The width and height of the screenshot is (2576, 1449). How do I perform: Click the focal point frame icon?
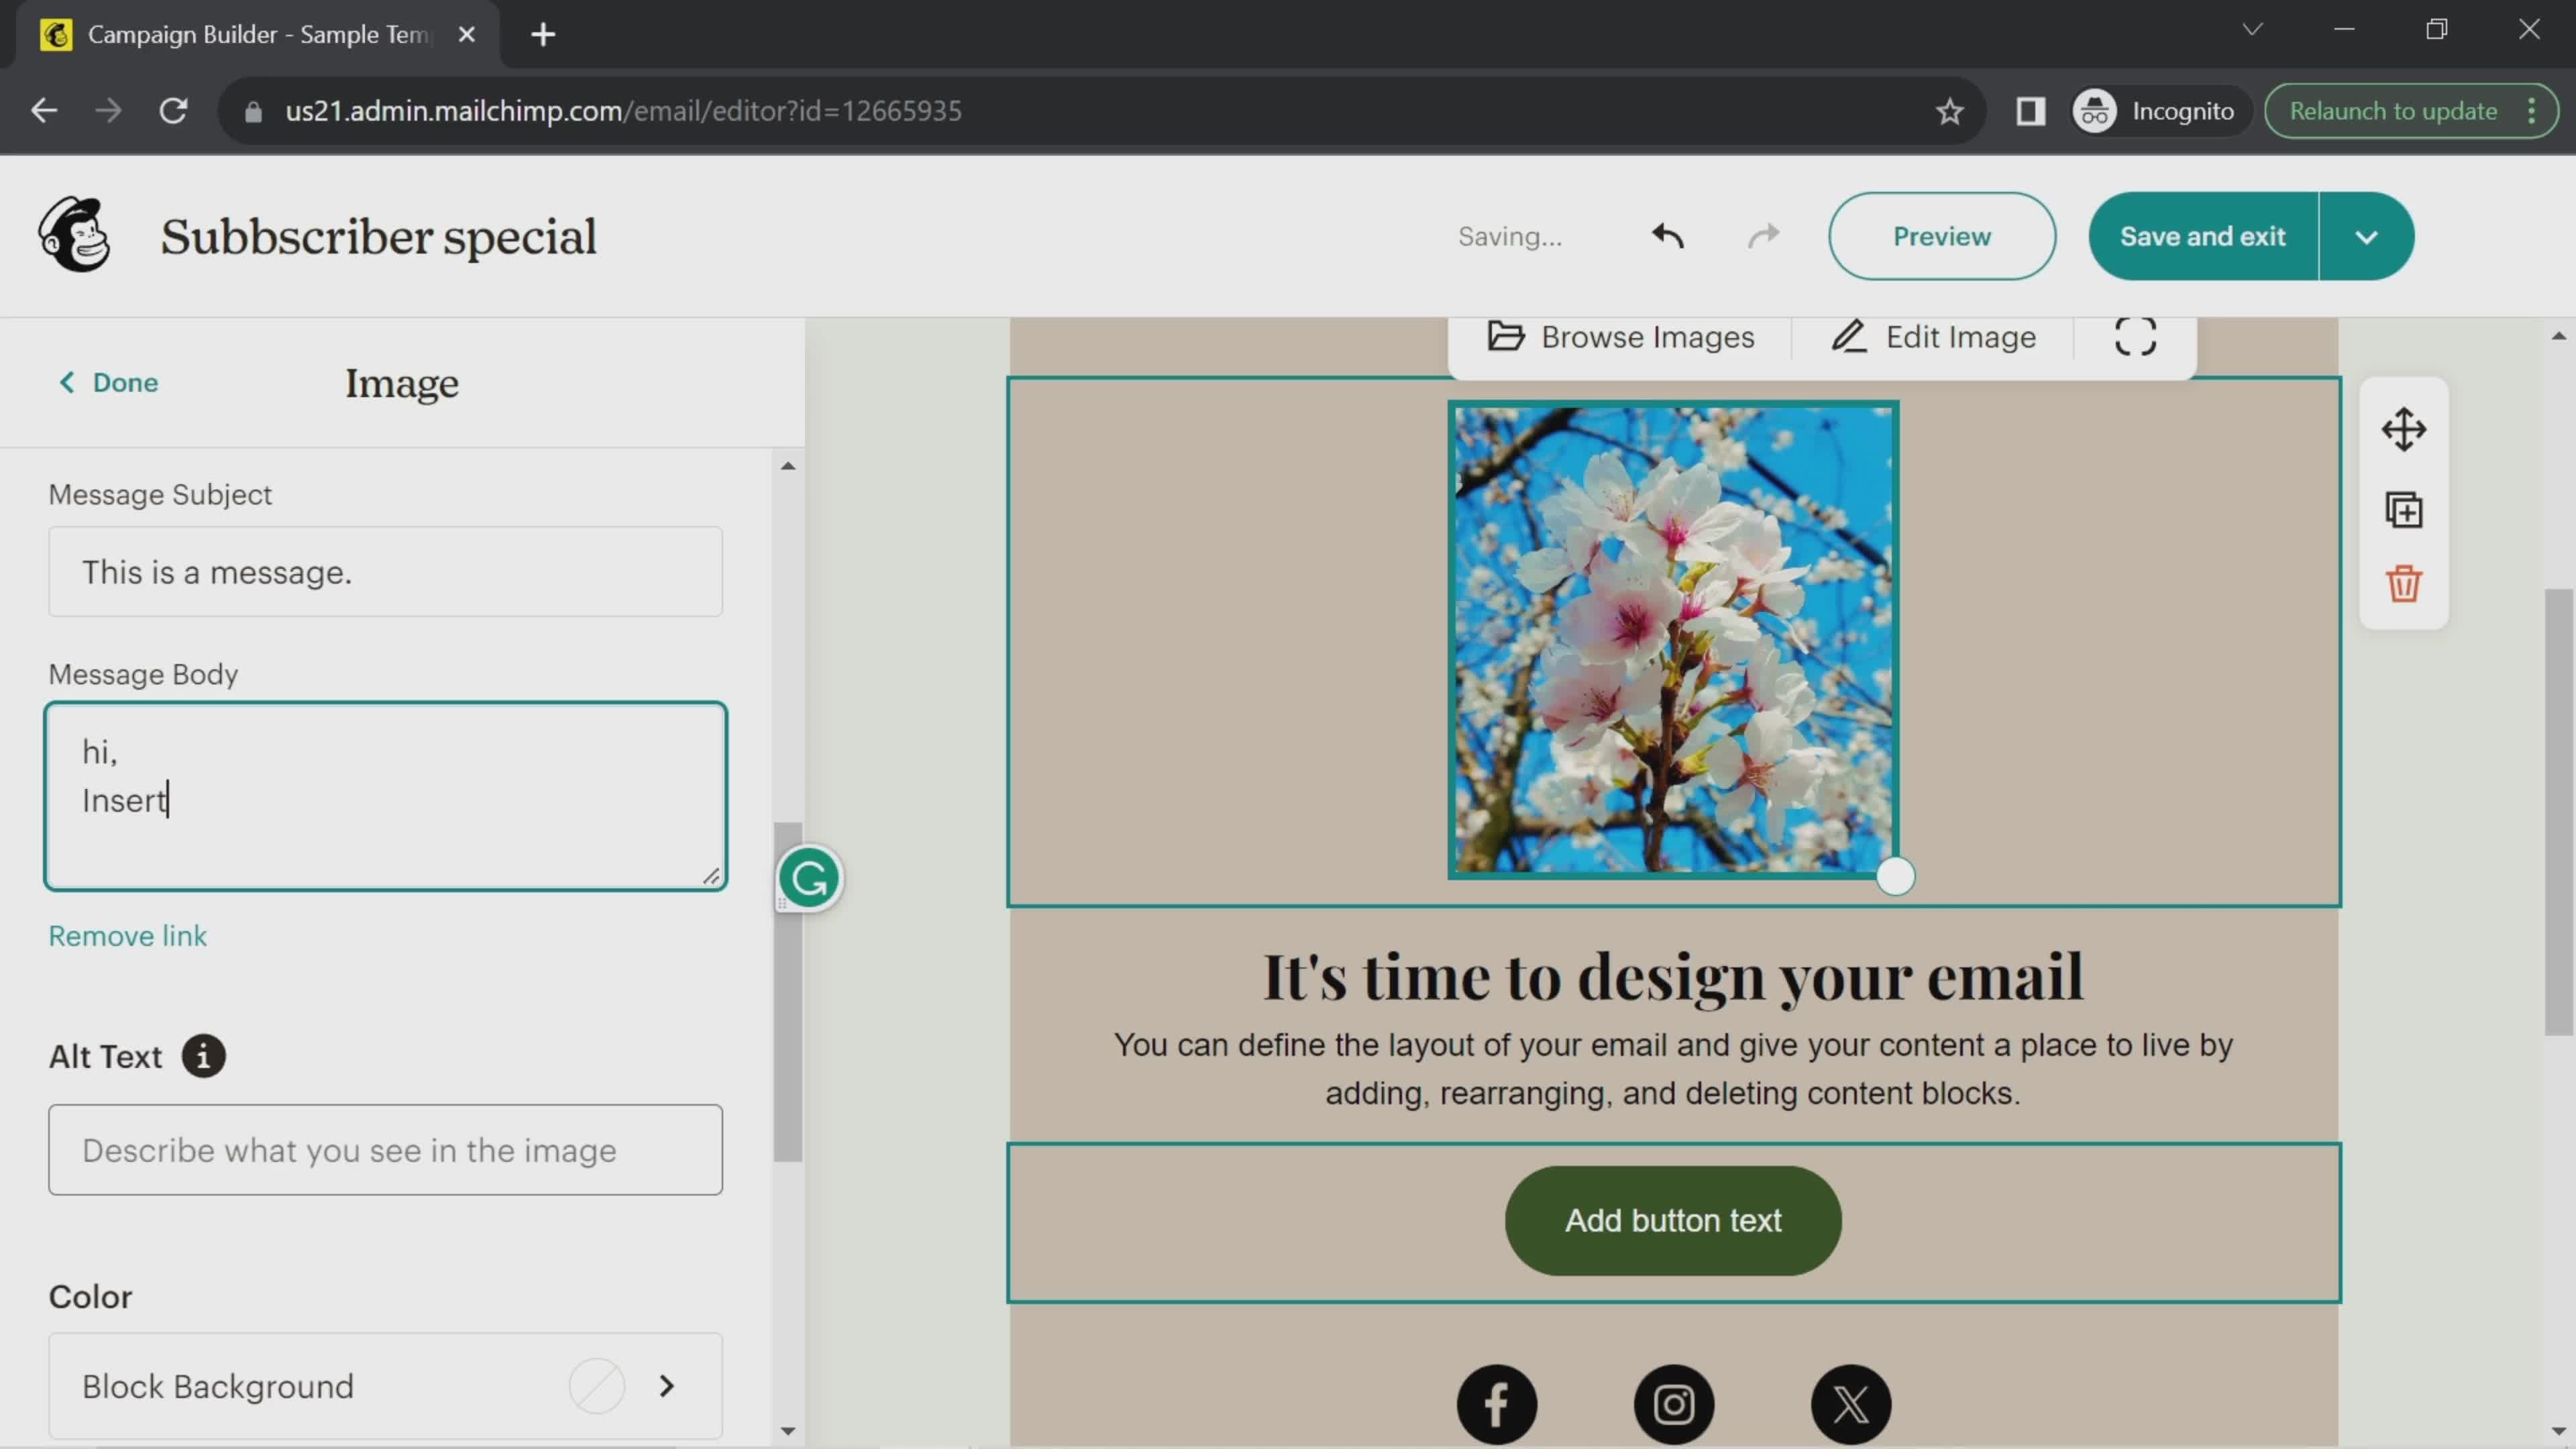pyautogui.click(x=2135, y=337)
